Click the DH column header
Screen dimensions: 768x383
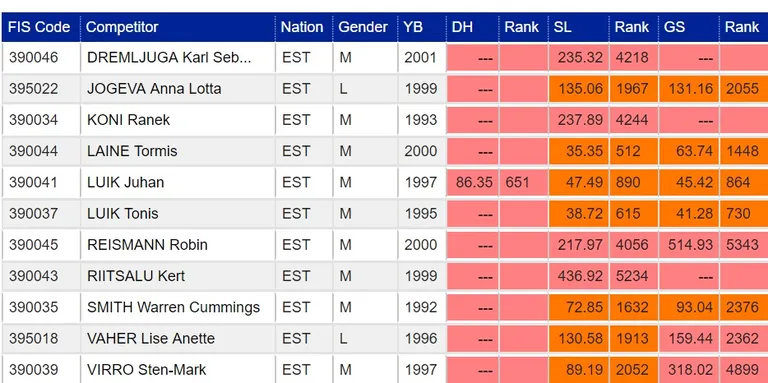point(462,27)
